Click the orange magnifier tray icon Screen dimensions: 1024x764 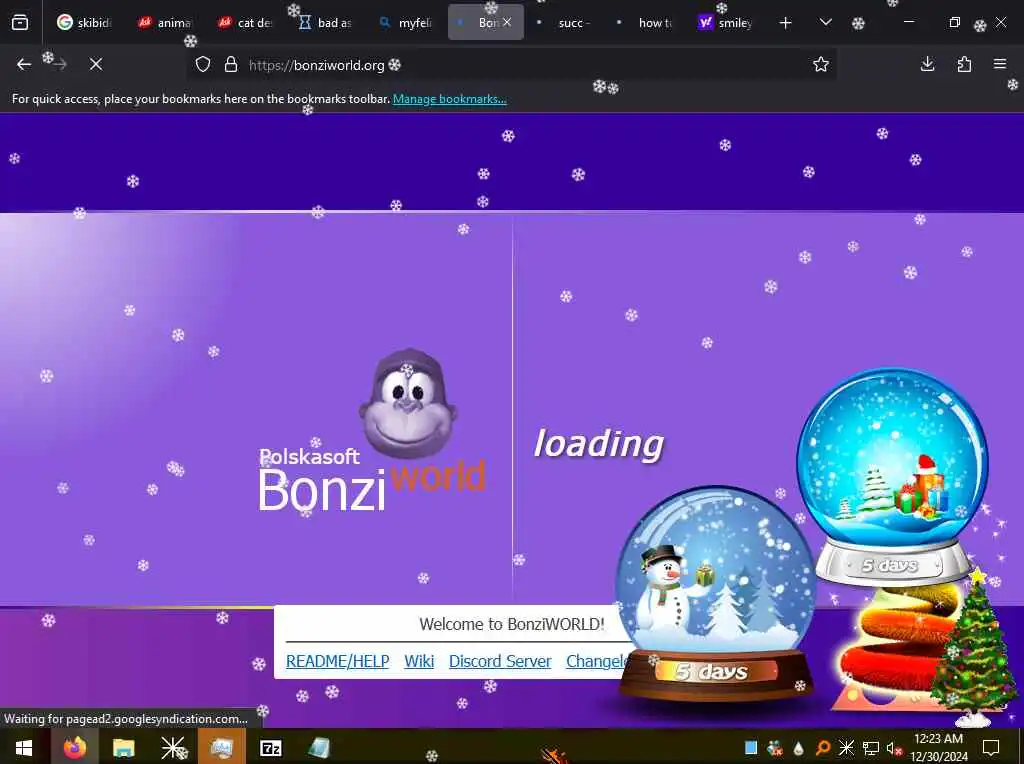823,748
